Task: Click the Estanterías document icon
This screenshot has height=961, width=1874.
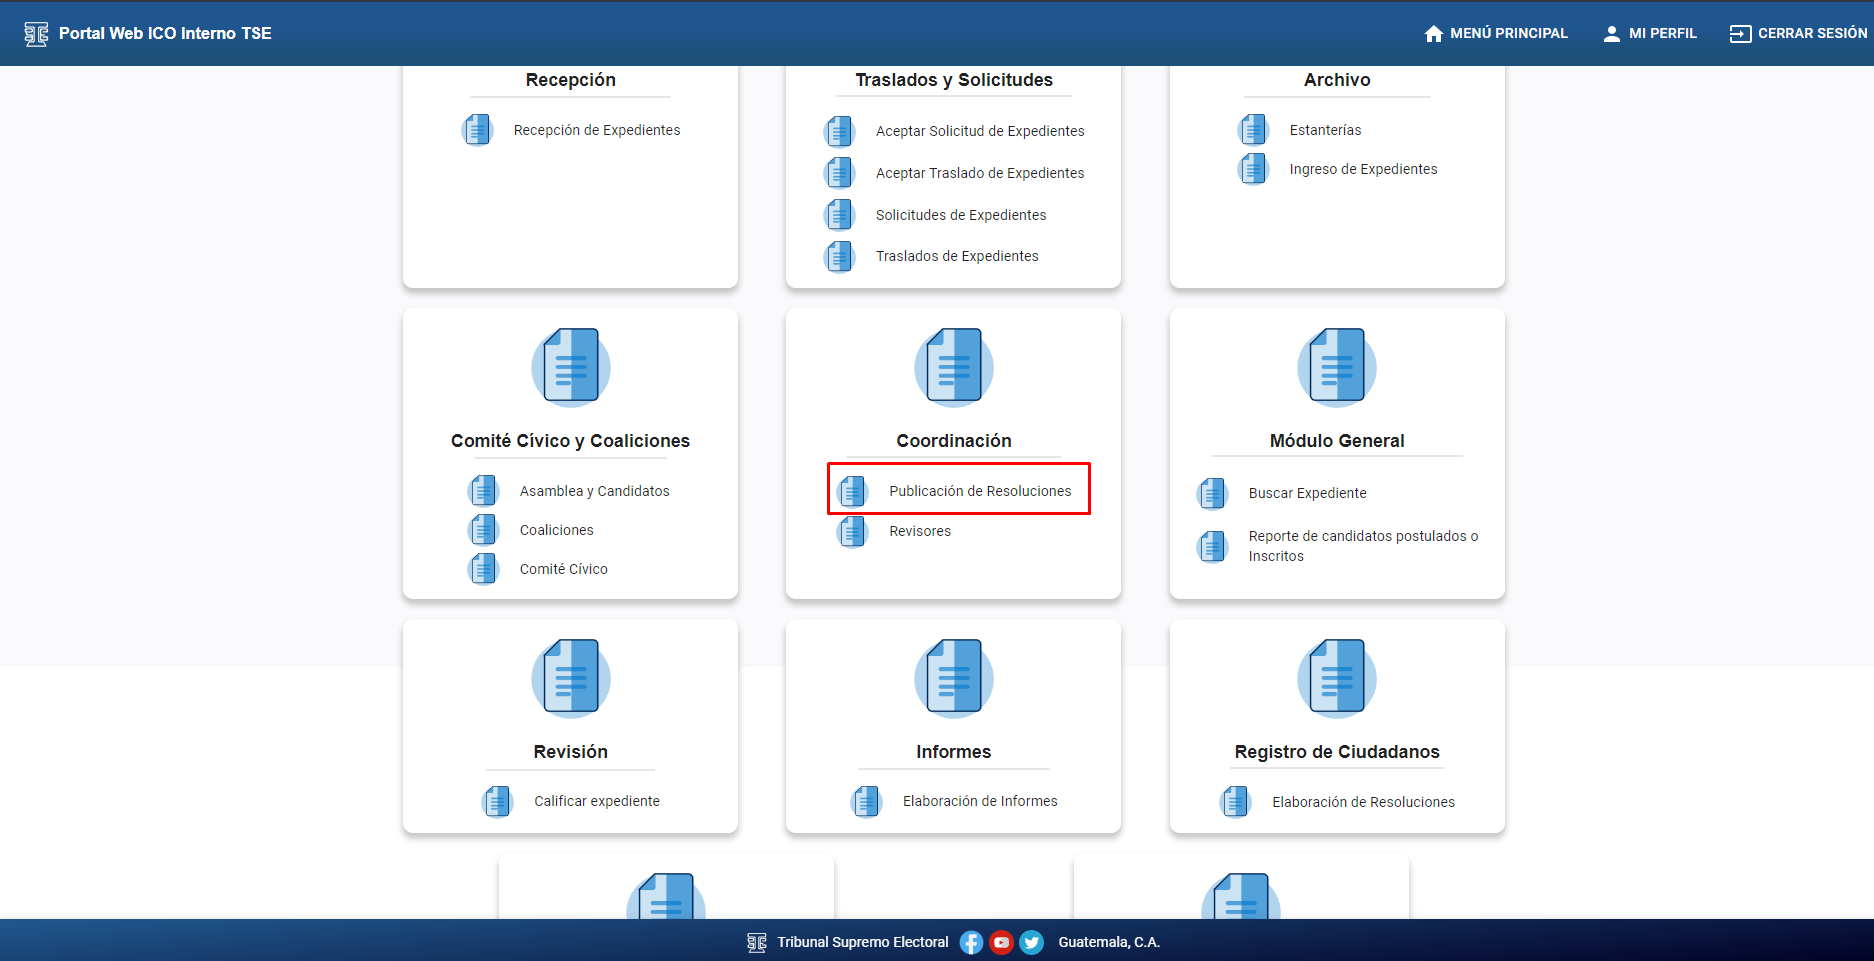Action: 1253,129
